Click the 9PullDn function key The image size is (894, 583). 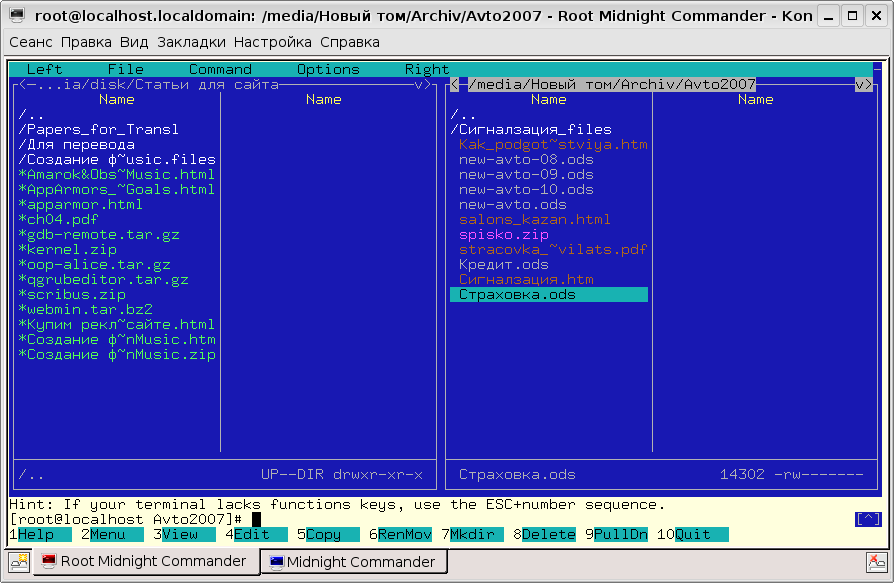tap(616, 535)
